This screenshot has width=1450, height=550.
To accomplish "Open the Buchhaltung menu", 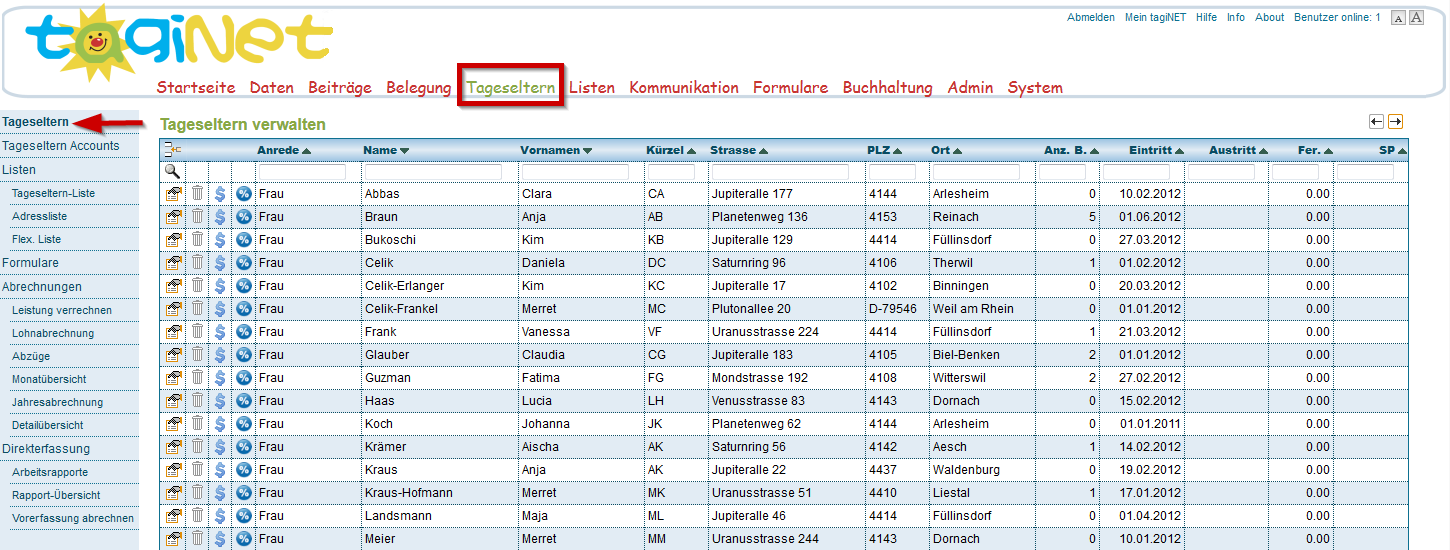I will click(887, 88).
